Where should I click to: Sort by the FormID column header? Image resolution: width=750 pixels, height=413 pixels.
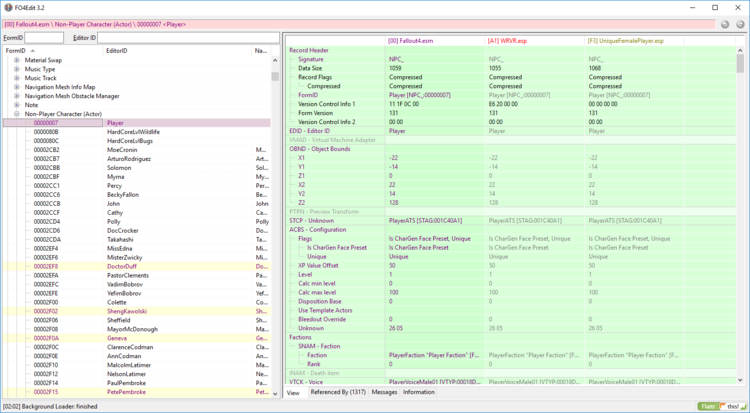[x=53, y=51]
